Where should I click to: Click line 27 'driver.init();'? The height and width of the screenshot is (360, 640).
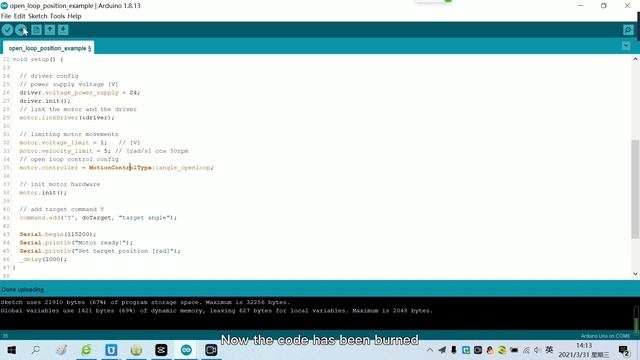[45, 101]
